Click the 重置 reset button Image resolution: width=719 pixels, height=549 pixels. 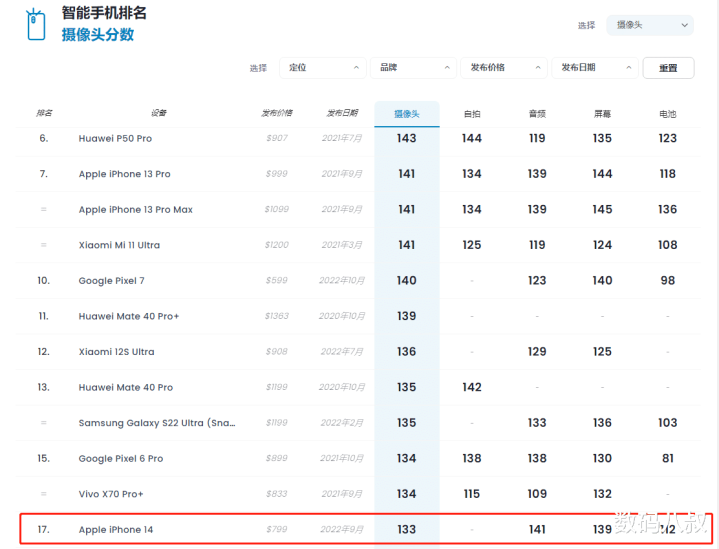coord(668,68)
